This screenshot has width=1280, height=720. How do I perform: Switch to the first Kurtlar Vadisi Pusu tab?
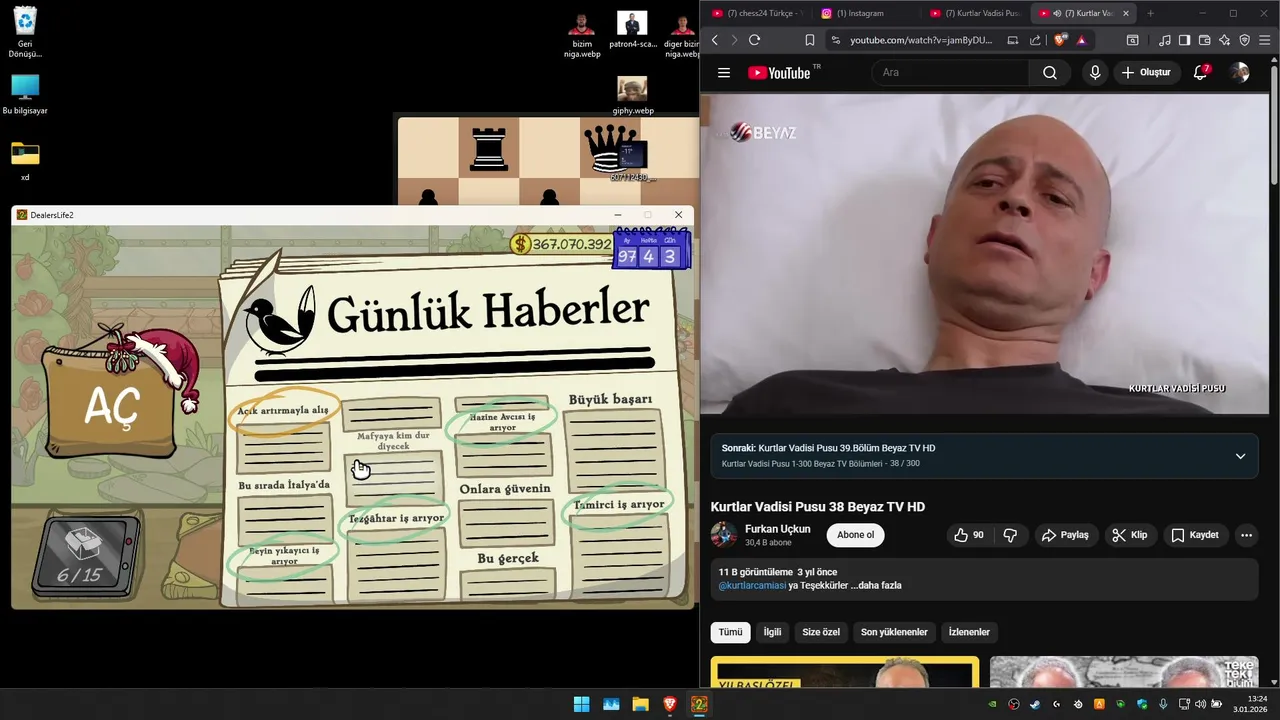[974, 13]
